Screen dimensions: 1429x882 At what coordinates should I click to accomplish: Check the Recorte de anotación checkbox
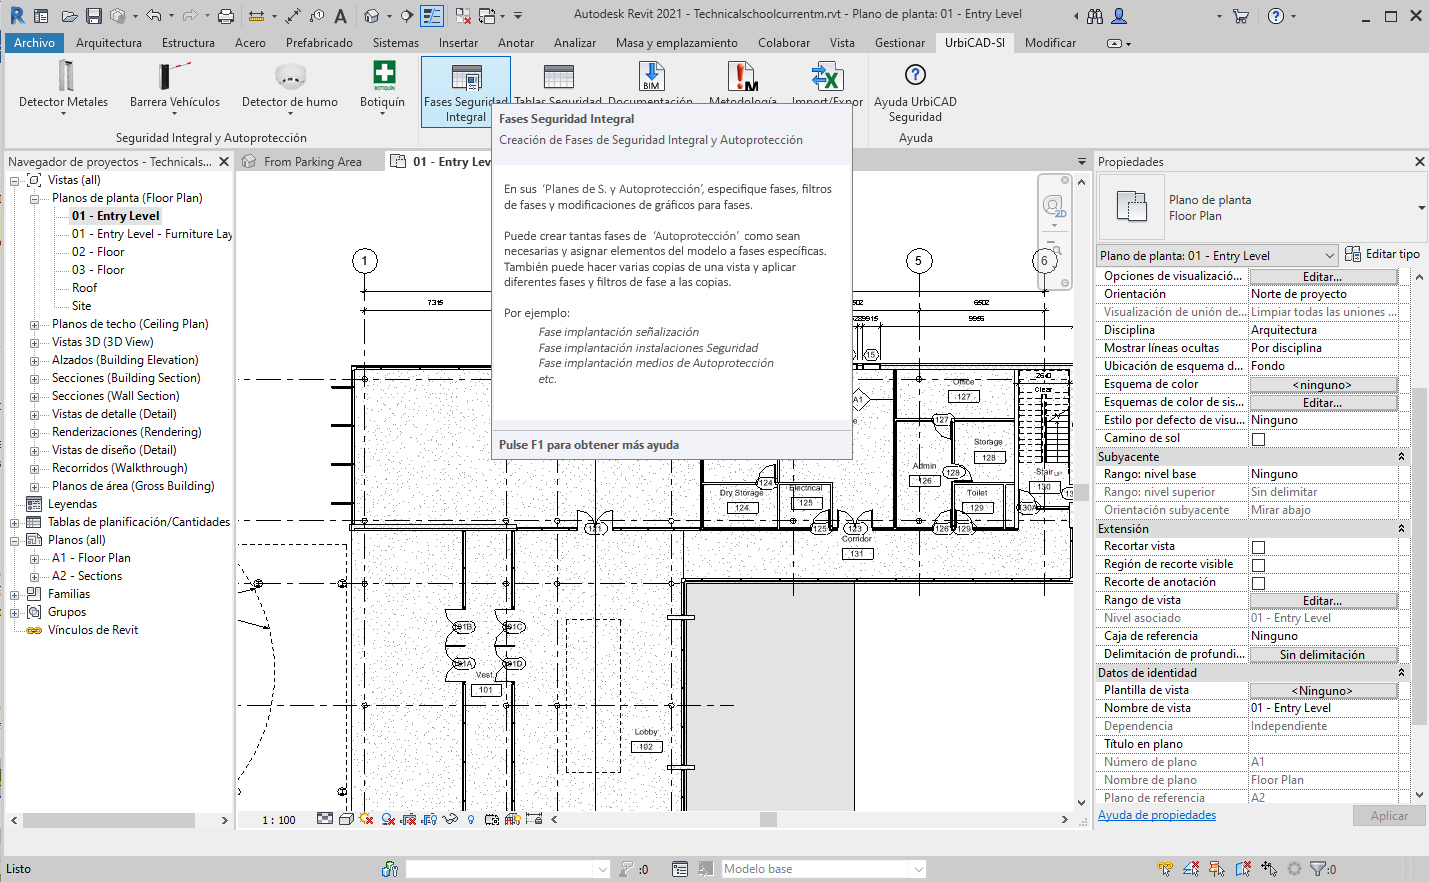(x=1259, y=583)
